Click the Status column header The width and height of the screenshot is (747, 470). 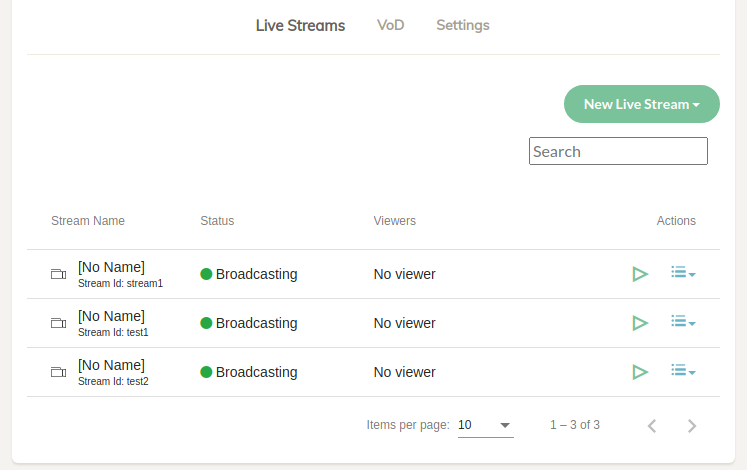click(x=217, y=221)
